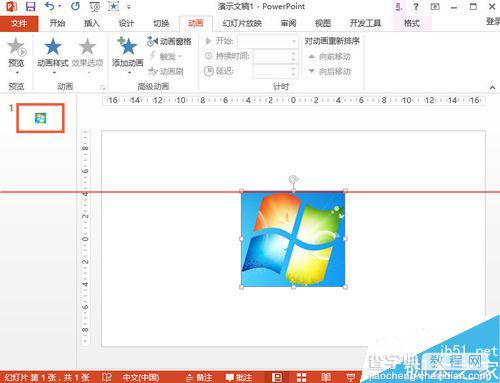
Task: Click the 持续时间 Duration spinner arrows
Action: click(293, 56)
